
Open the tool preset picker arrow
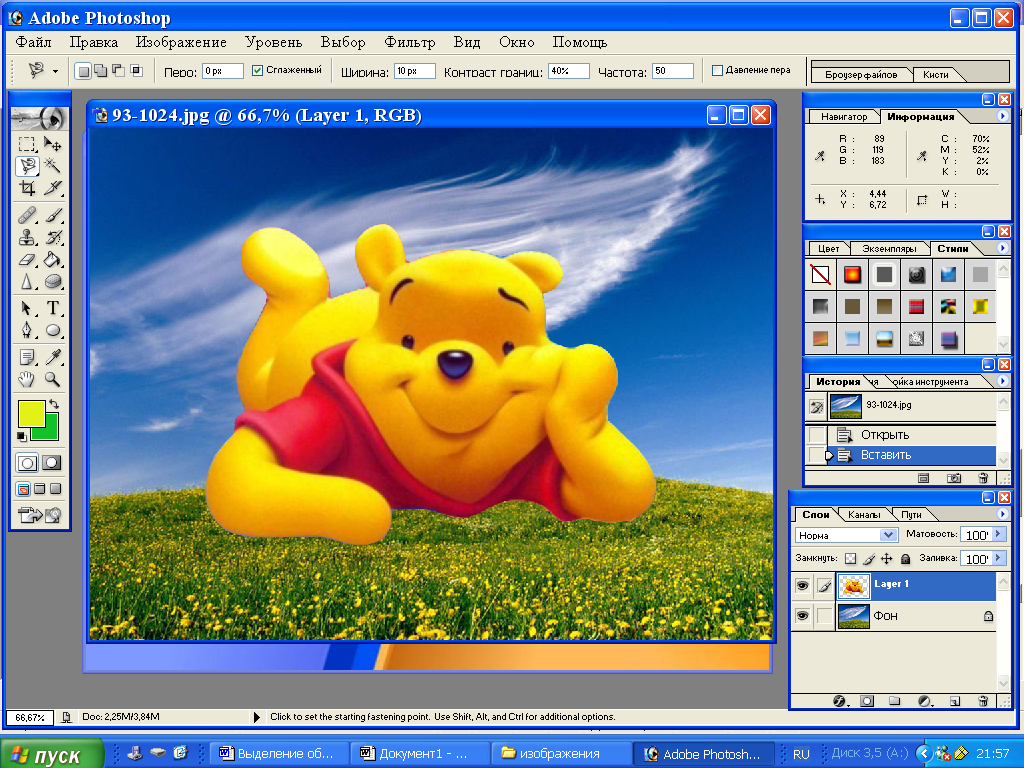tap(56, 71)
